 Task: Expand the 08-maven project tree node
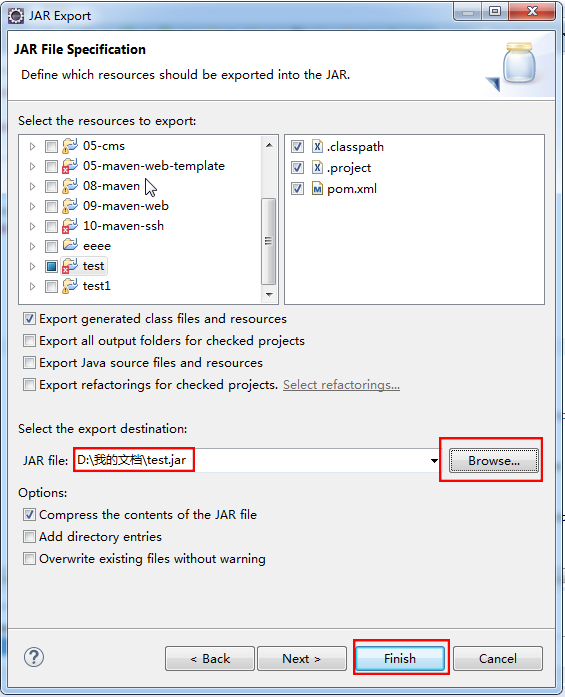click(32, 186)
